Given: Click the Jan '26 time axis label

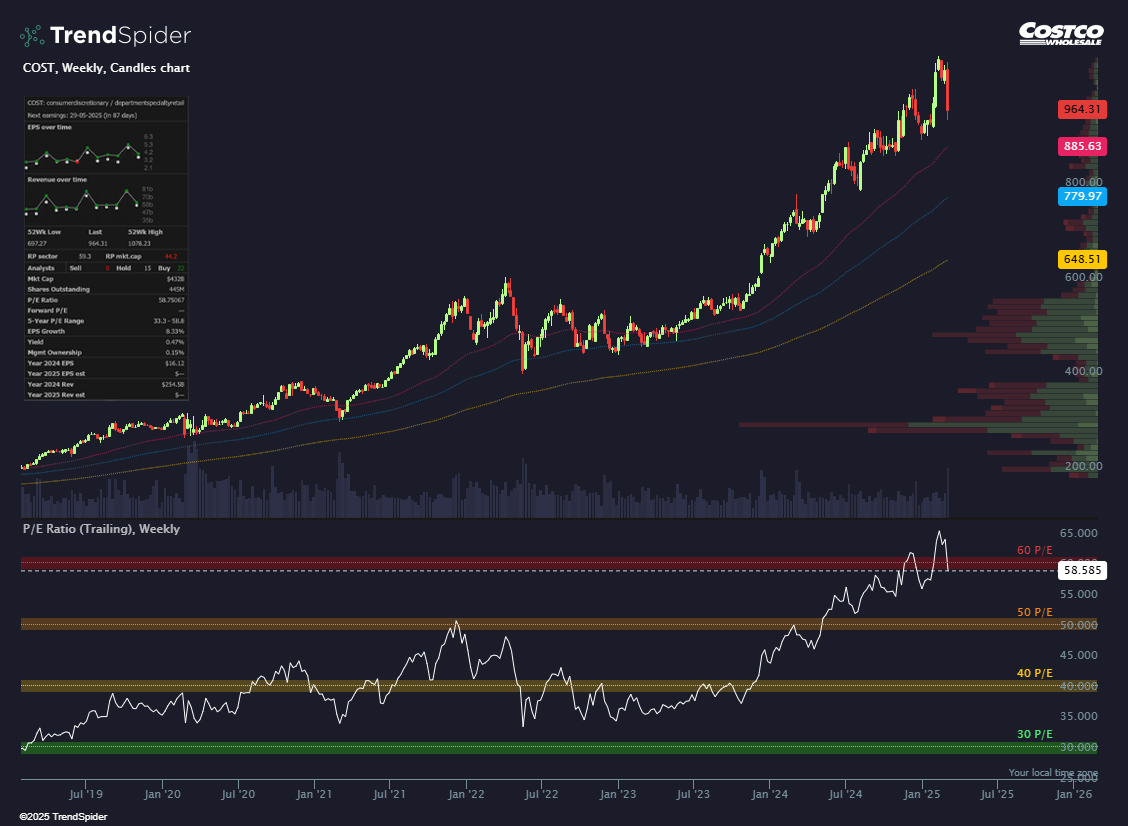Looking at the screenshot, I should (x=1074, y=794).
